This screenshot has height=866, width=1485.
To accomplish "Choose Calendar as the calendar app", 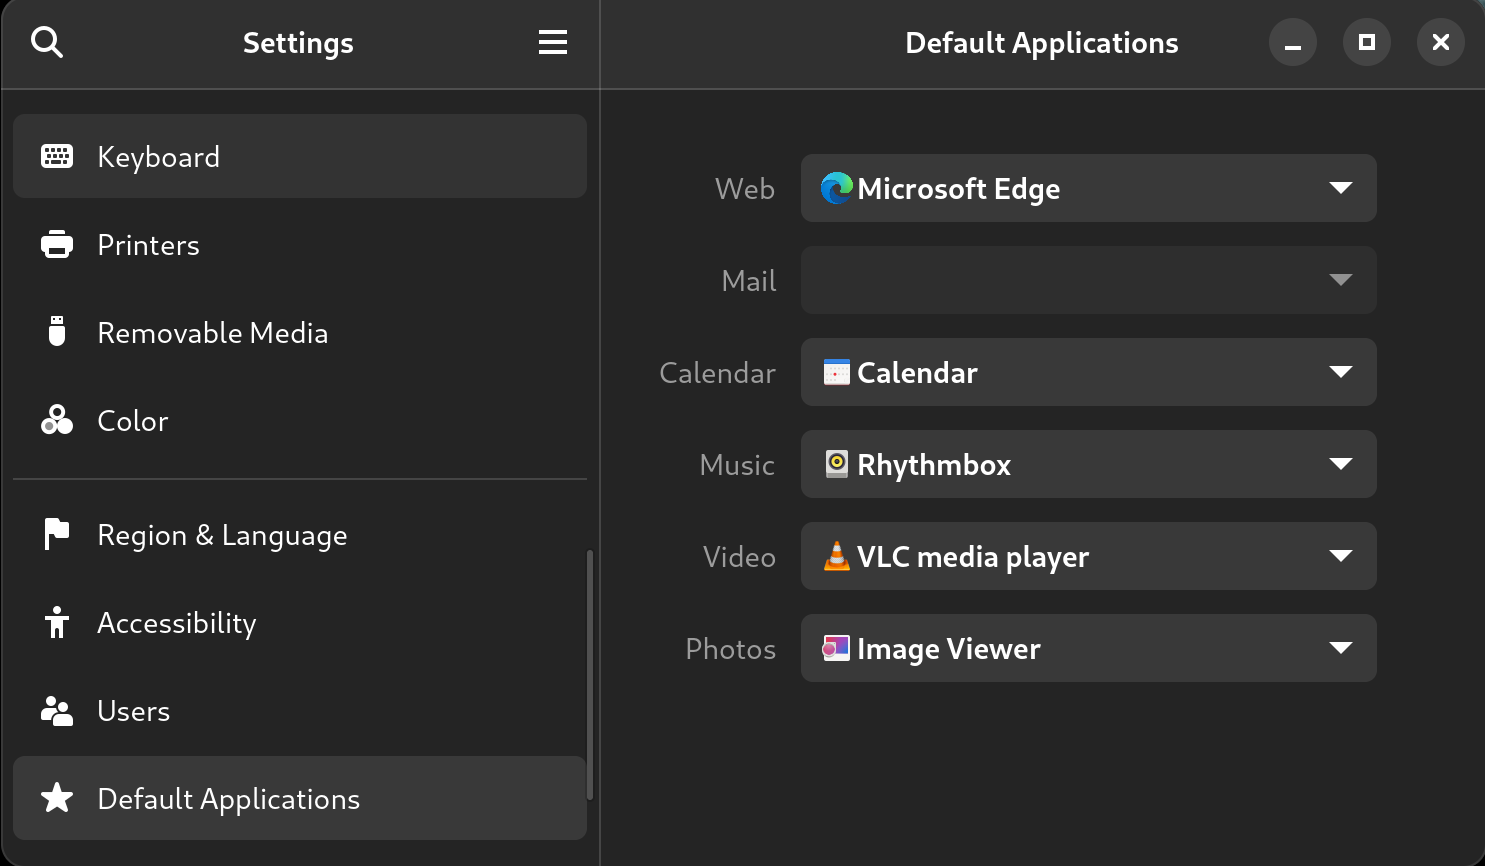I will [x=1088, y=372].
